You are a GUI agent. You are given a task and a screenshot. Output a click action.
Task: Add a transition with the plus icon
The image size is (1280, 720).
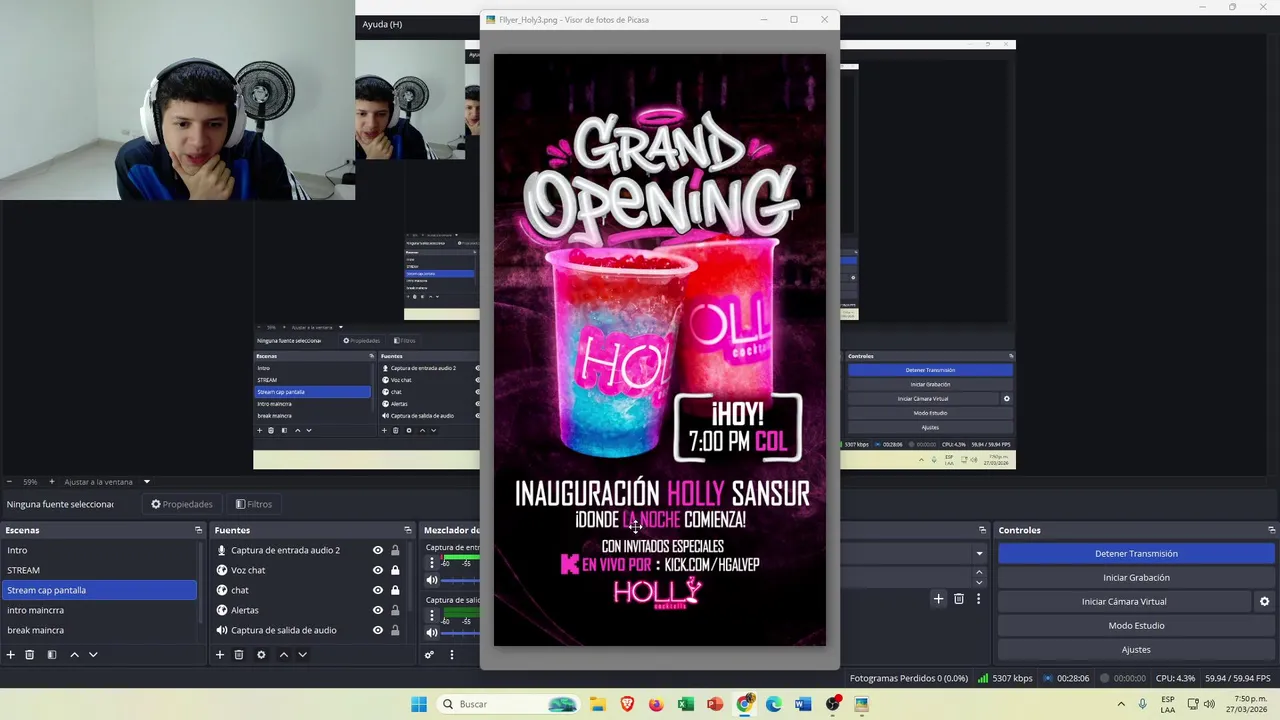coord(938,599)
